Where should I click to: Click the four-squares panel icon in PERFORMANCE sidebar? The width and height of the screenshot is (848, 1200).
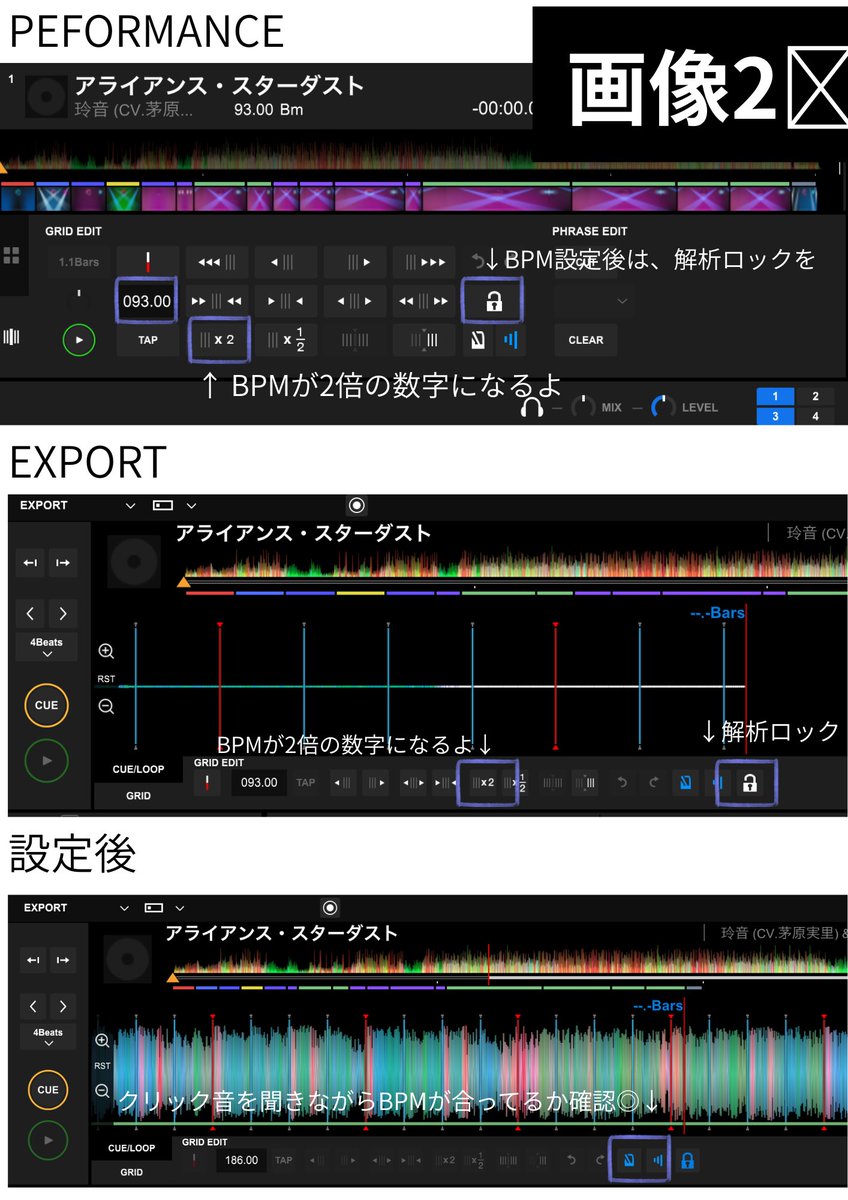click(12, 255)
